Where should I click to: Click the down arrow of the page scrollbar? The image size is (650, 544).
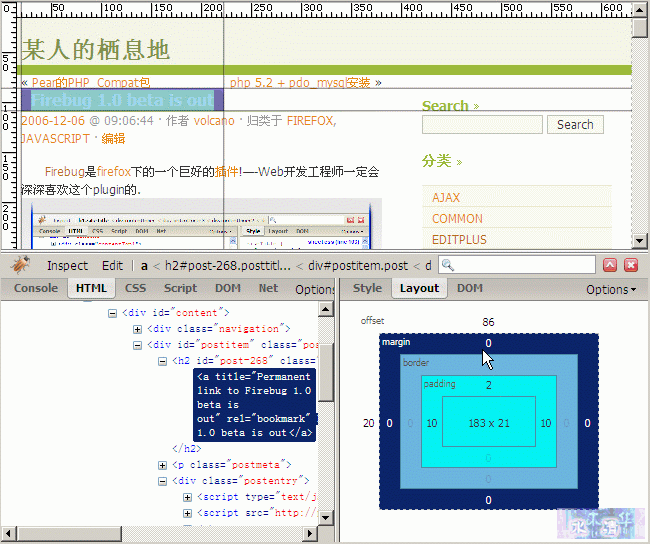click(639, 240)
